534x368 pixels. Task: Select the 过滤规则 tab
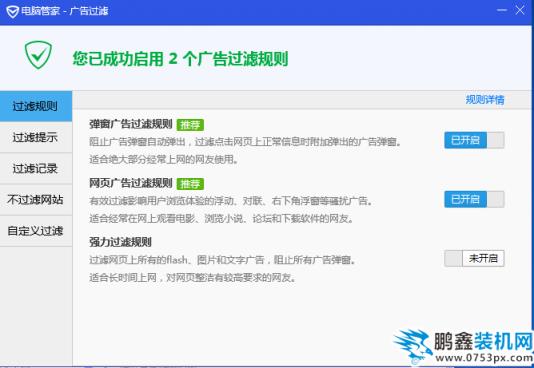point(36,106)
